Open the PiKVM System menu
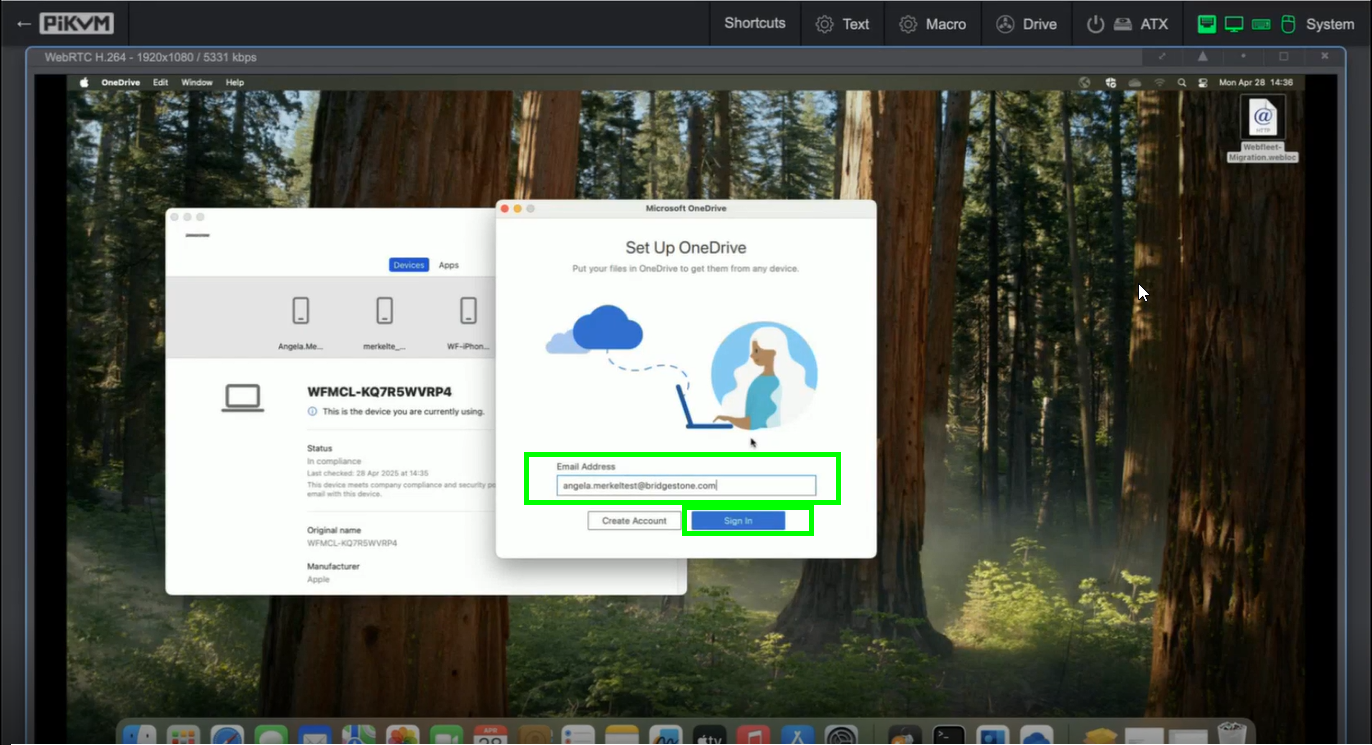 pos(1275,24)
